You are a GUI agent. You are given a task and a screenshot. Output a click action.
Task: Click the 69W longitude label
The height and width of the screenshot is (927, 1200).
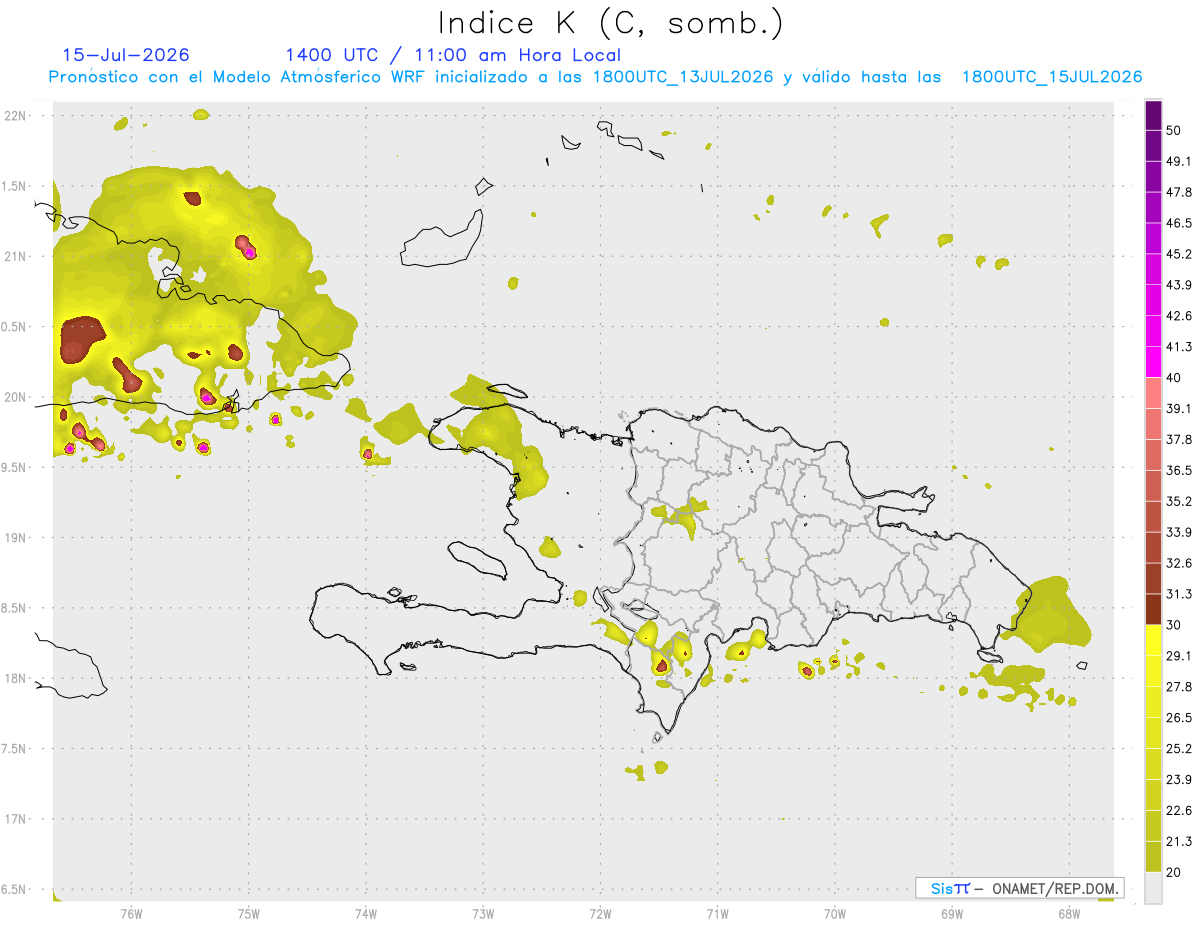point(951,914)
